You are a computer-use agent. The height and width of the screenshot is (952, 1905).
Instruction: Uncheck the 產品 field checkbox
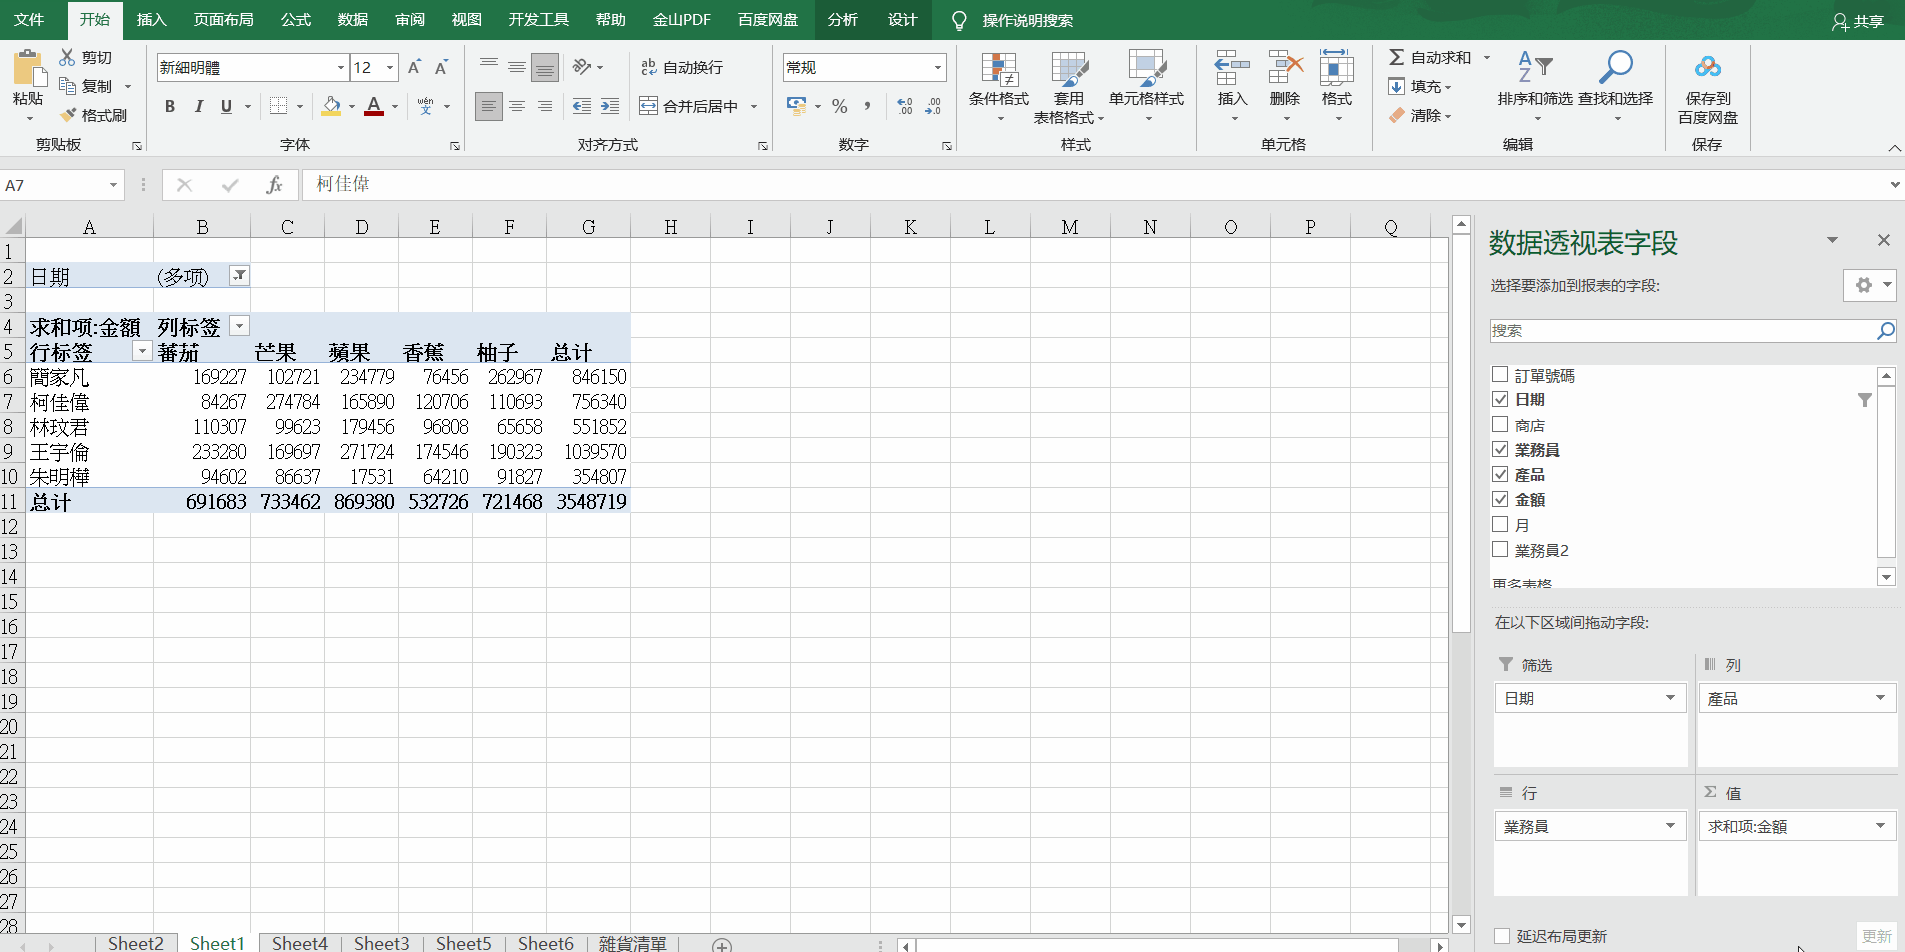1500,474
